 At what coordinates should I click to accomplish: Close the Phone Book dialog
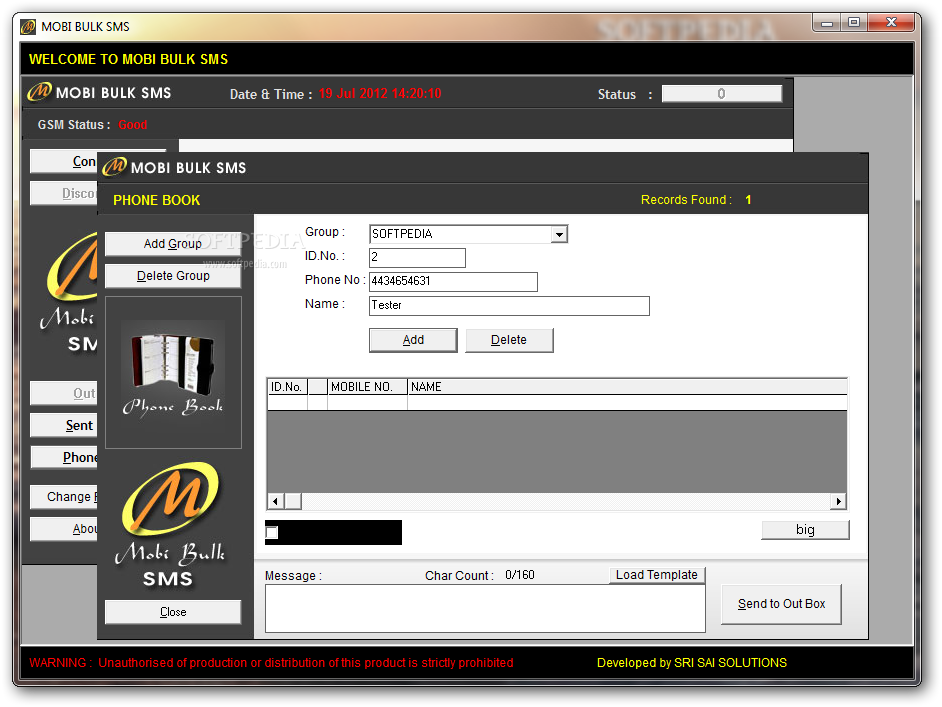[173, 612]
